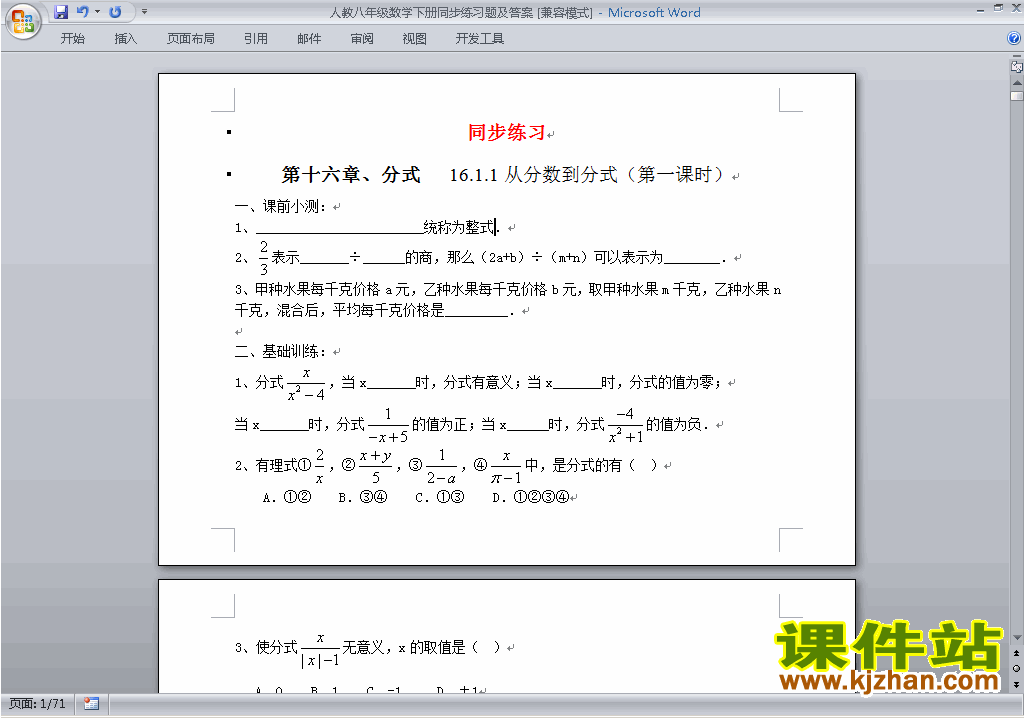Click the text 16.1.1 从分数到分式（第一课时）
Screen dimensions: 1024x718
pos(587,174)
